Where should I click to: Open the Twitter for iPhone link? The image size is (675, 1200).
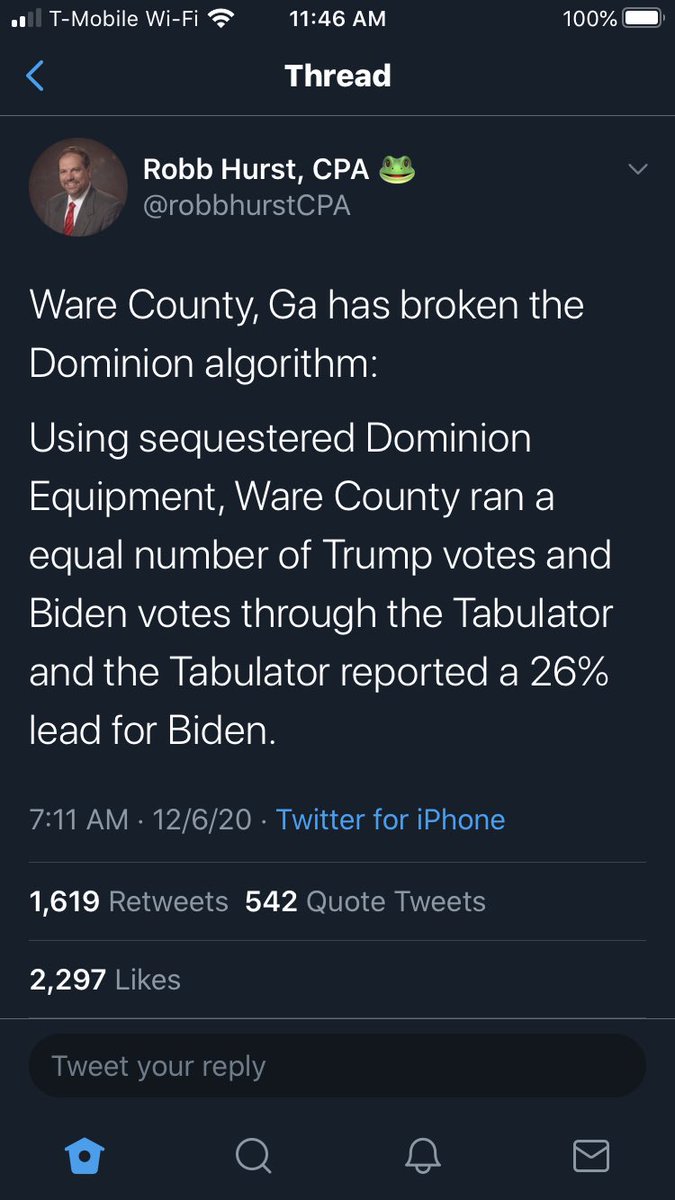[390, 820]
